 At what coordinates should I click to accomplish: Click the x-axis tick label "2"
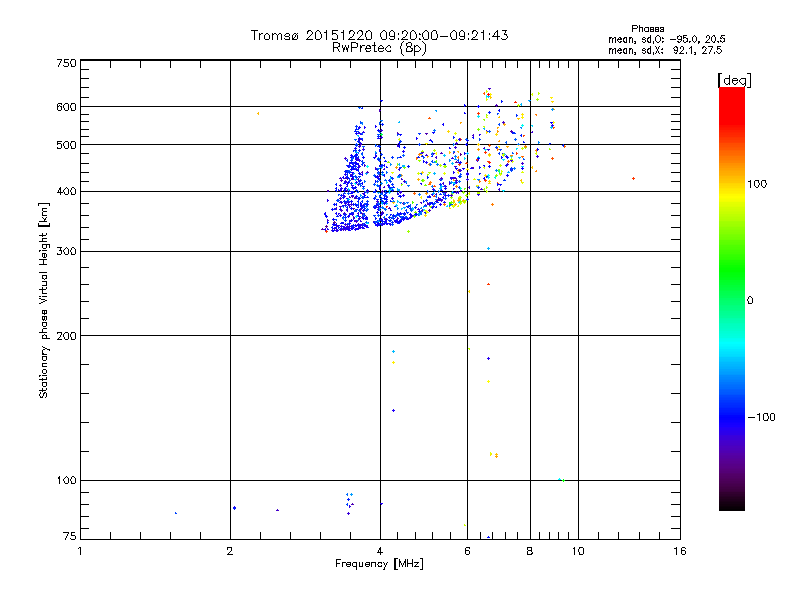tap(230, 551)
